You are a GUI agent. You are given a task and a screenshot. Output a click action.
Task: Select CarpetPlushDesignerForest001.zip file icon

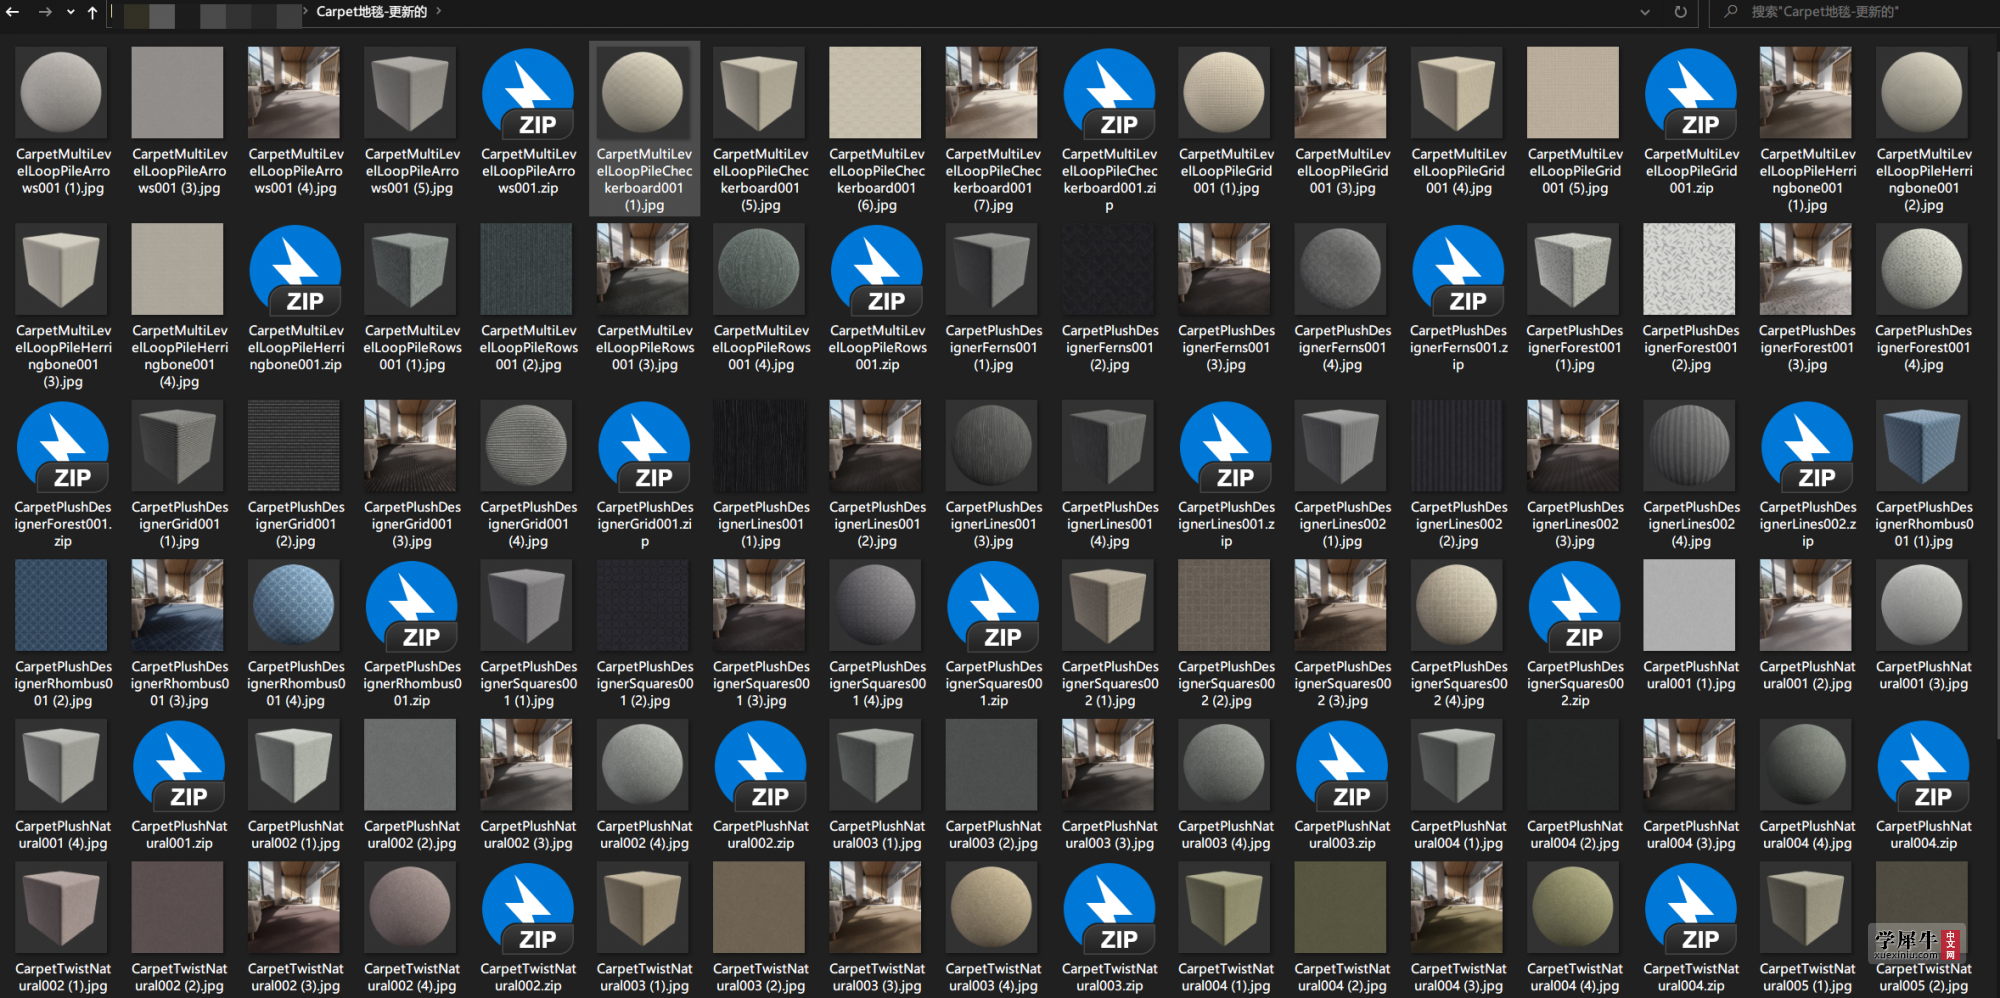[x=63, y=446]
